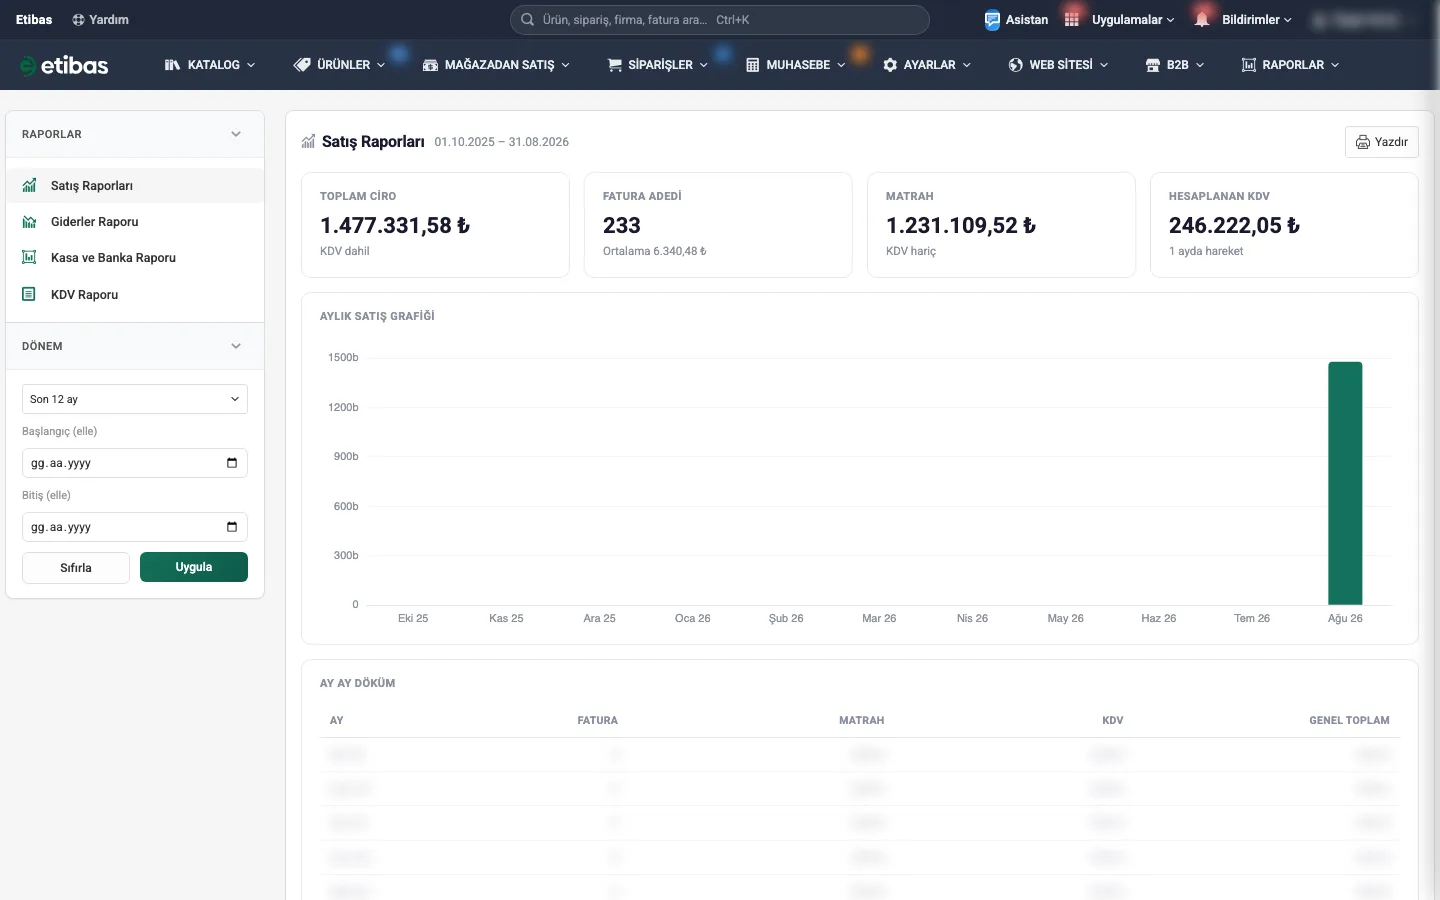Click the B2B store icon

[1153, 65]
